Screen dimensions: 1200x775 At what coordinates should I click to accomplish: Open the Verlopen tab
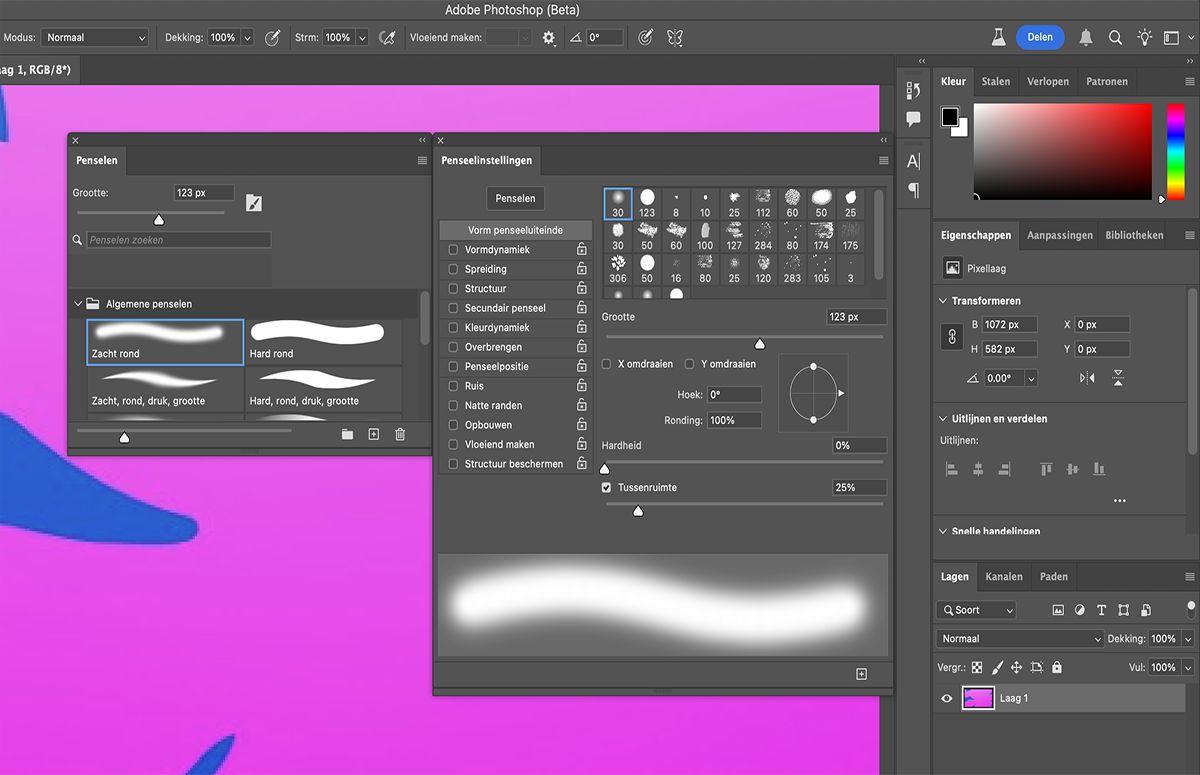(1048, 82)
